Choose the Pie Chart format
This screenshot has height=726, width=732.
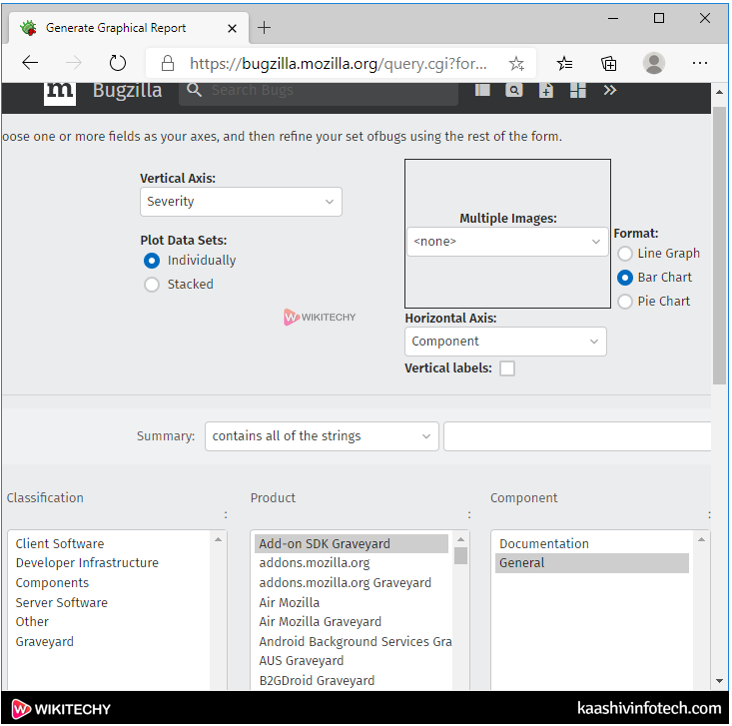(x=625, y=301)
